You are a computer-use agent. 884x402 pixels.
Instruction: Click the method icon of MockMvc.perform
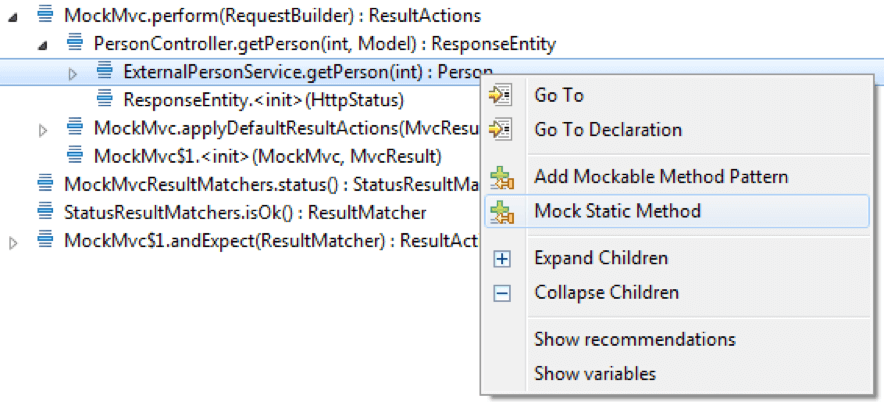point(45,14)
